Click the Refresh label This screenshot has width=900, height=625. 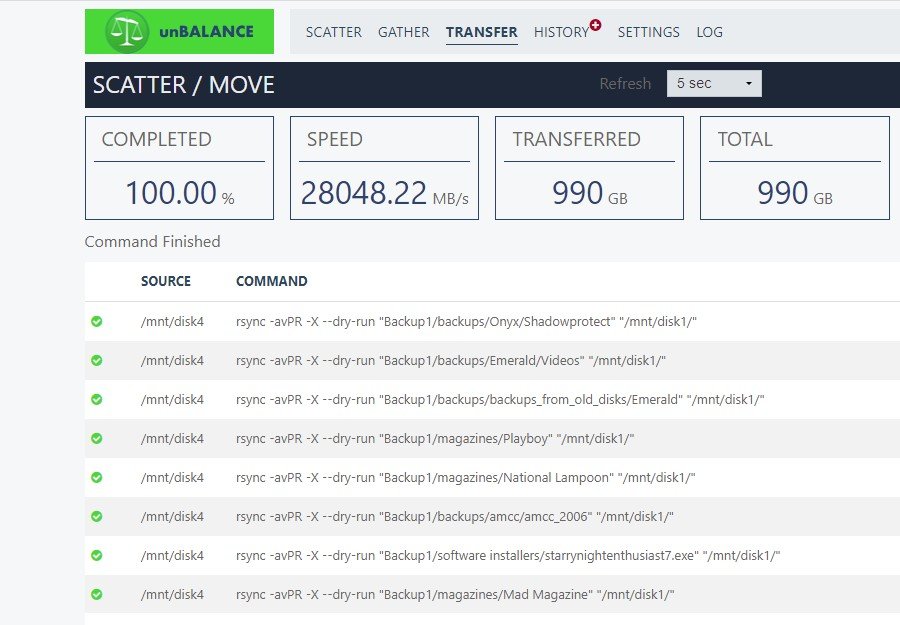tap(625, 84)
